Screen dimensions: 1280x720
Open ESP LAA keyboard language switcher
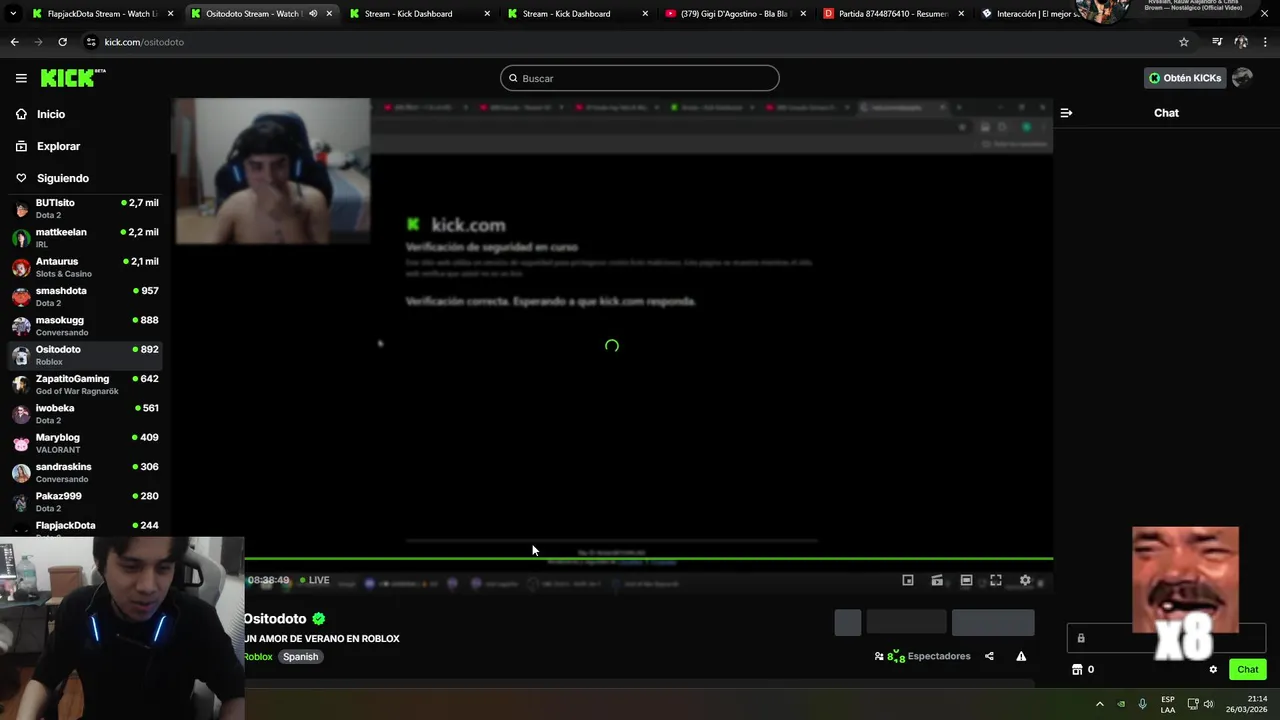[1168, 704]
